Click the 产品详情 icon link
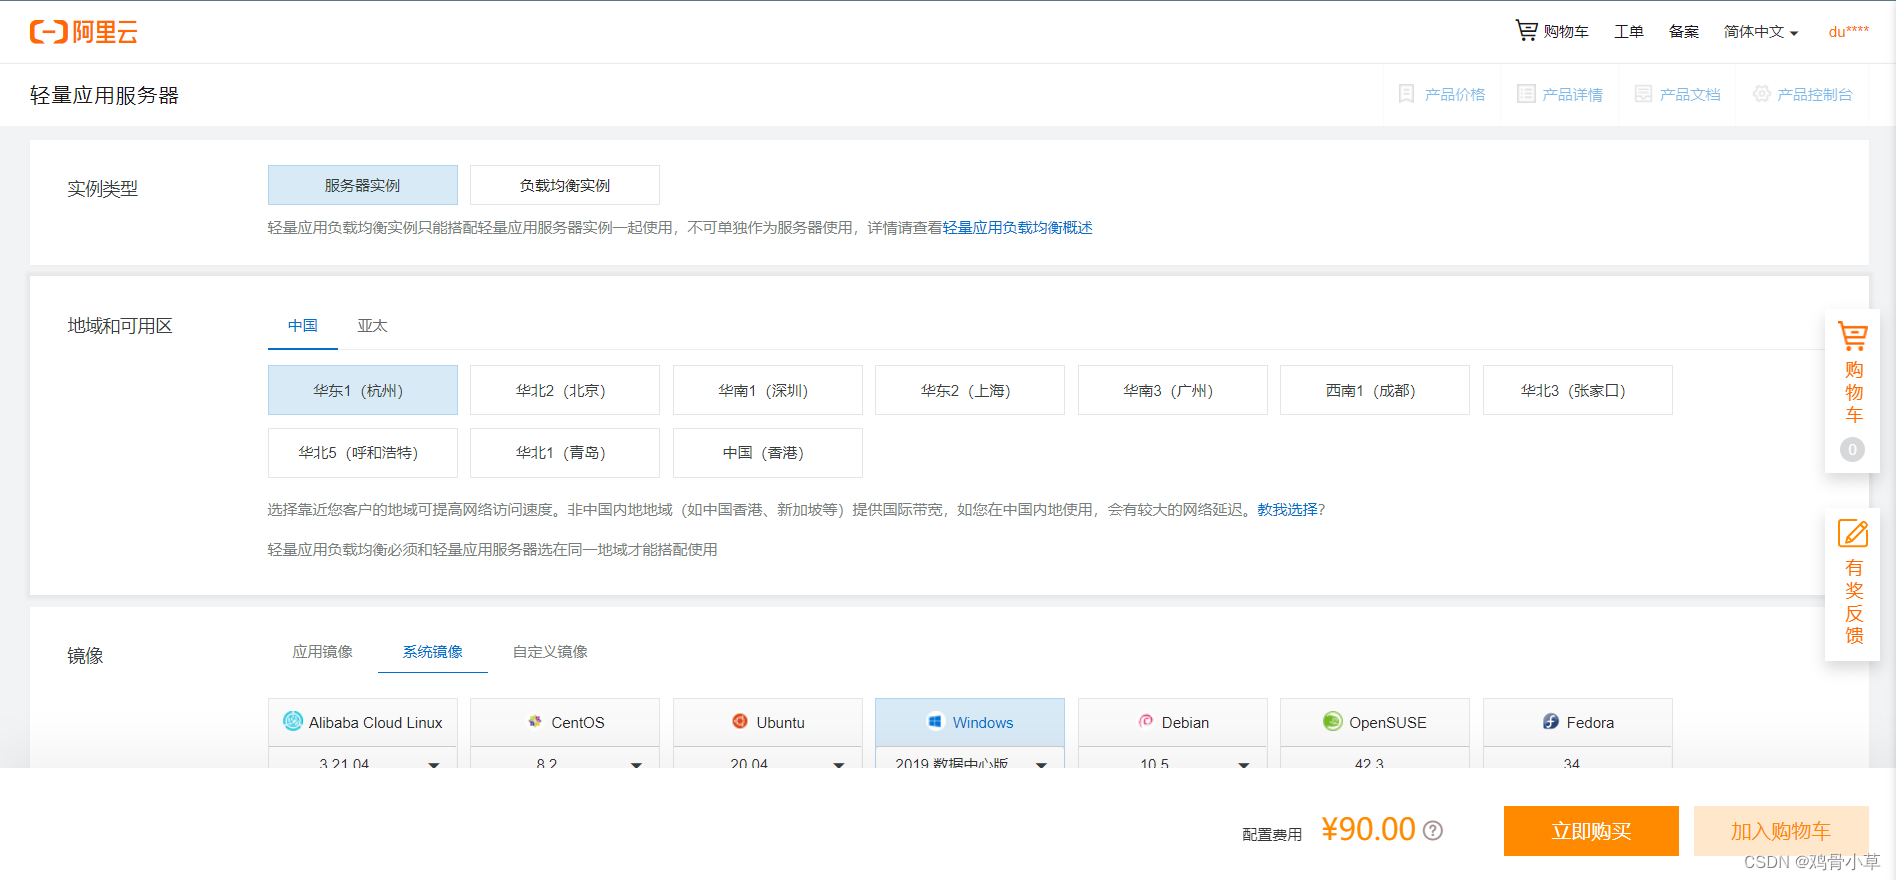 click(1560, 94)
